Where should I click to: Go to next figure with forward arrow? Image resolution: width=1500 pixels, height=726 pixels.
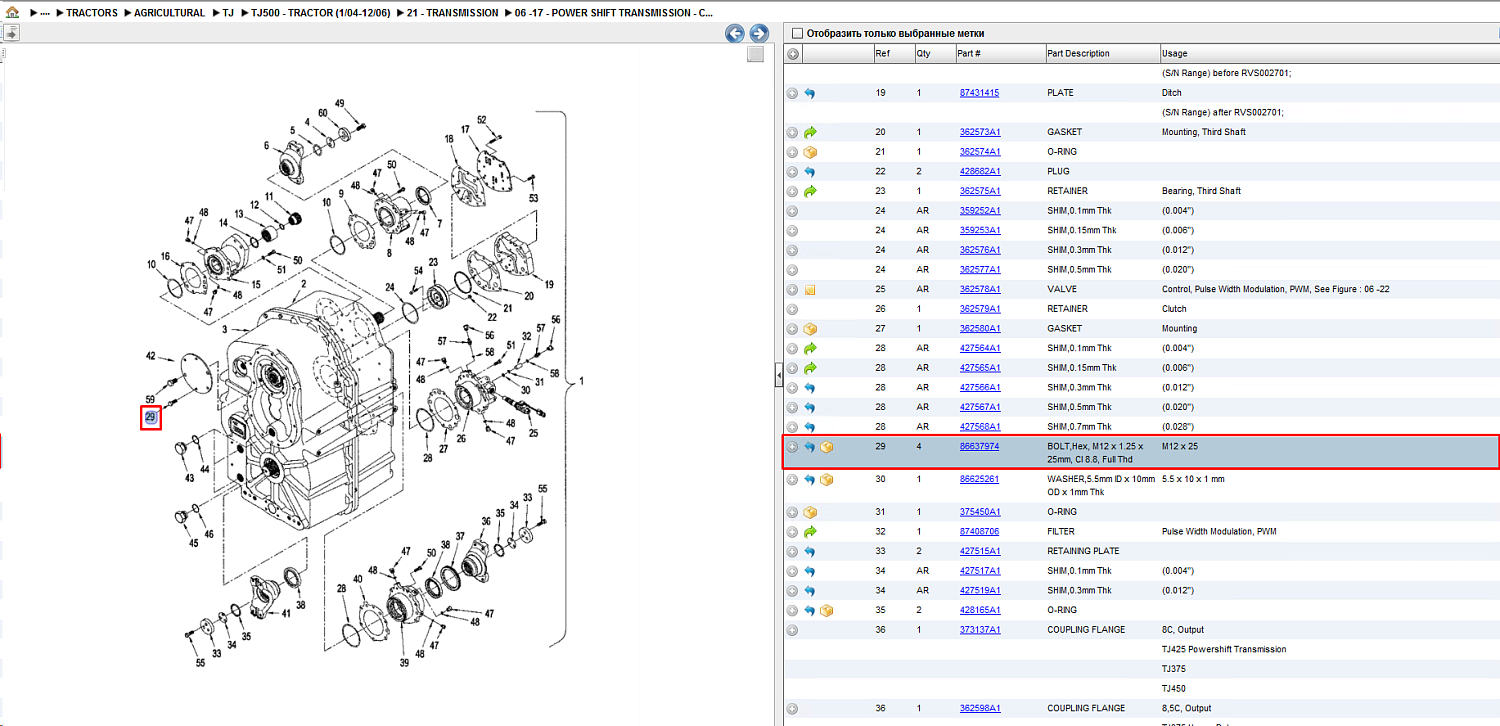point(759,34)
